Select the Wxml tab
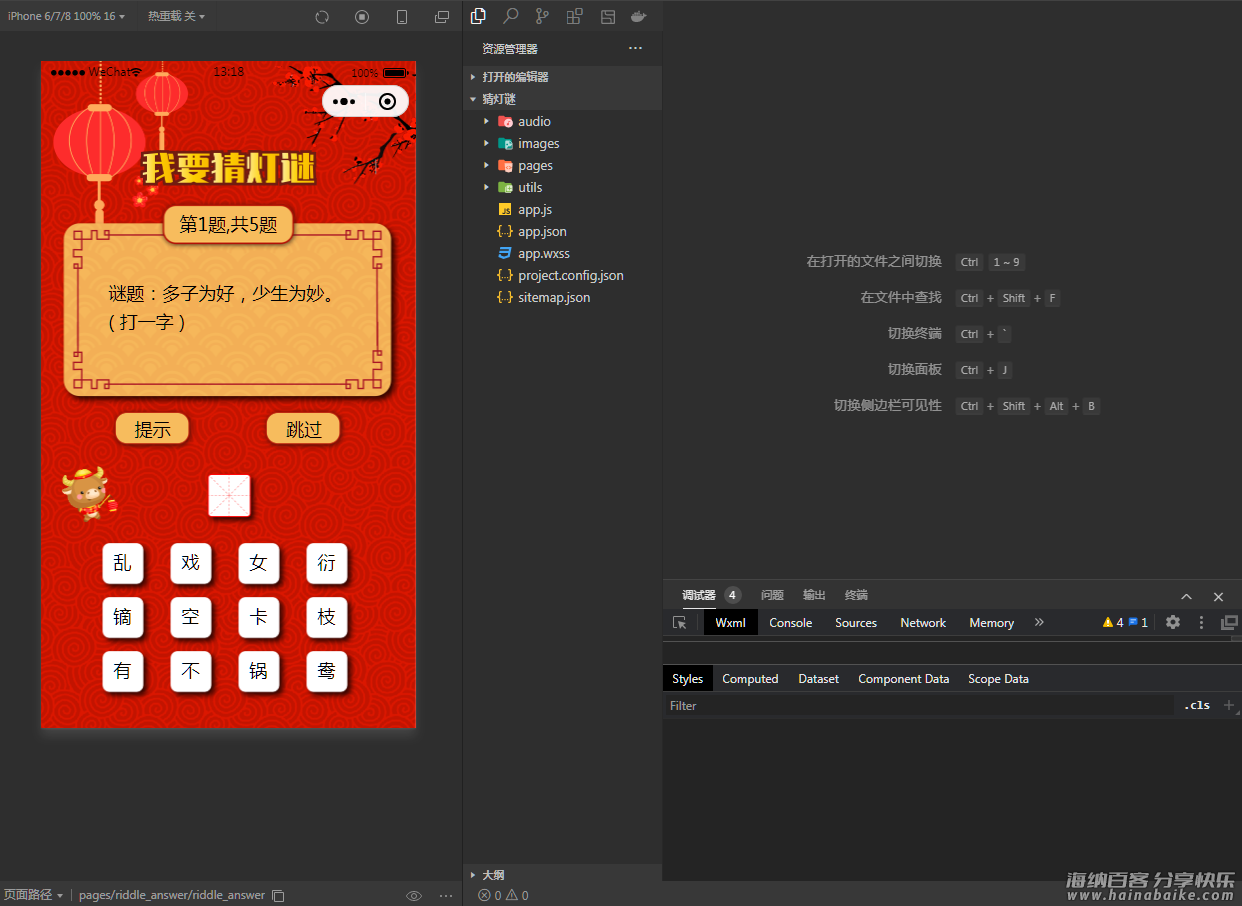Image resolution: width=1242 pixels, height=906 pixels. [x=730, y=622]
